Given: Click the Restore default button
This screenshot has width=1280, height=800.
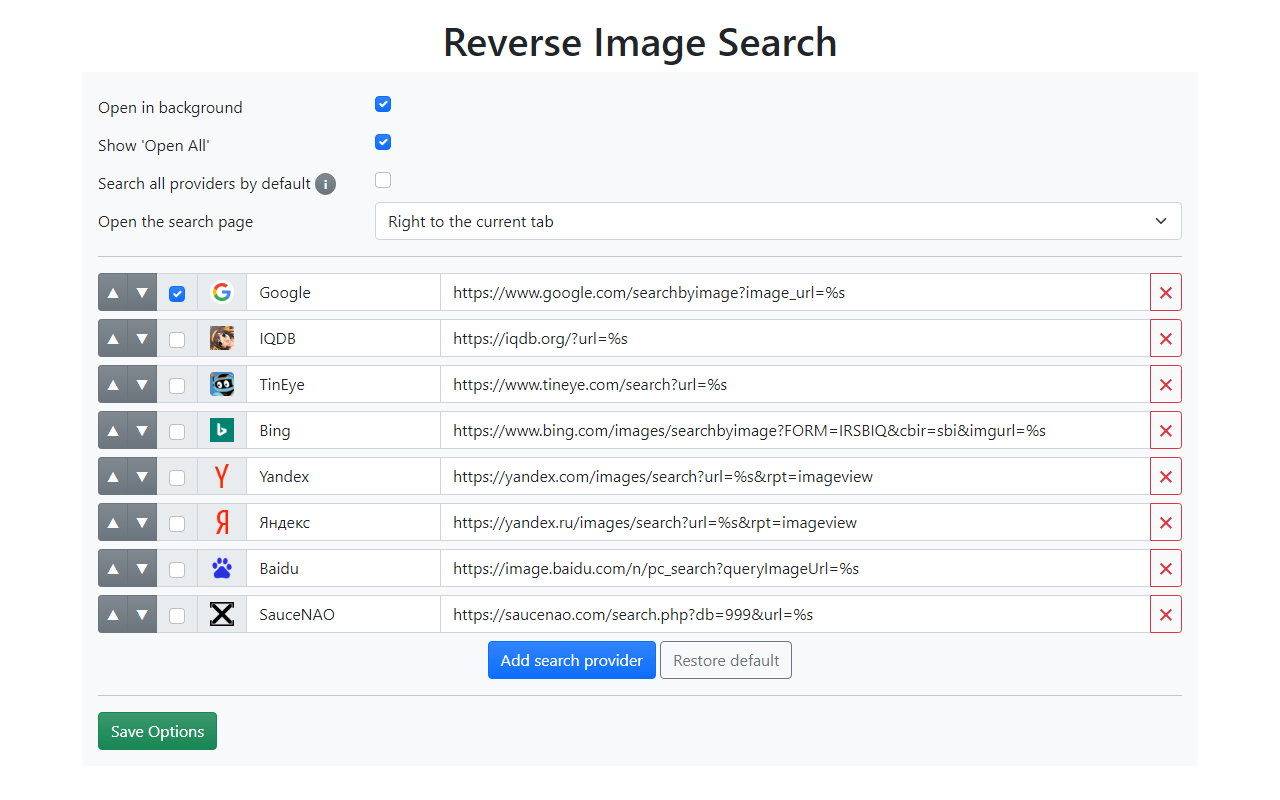Looking at the screenshot, I should 725,660.
